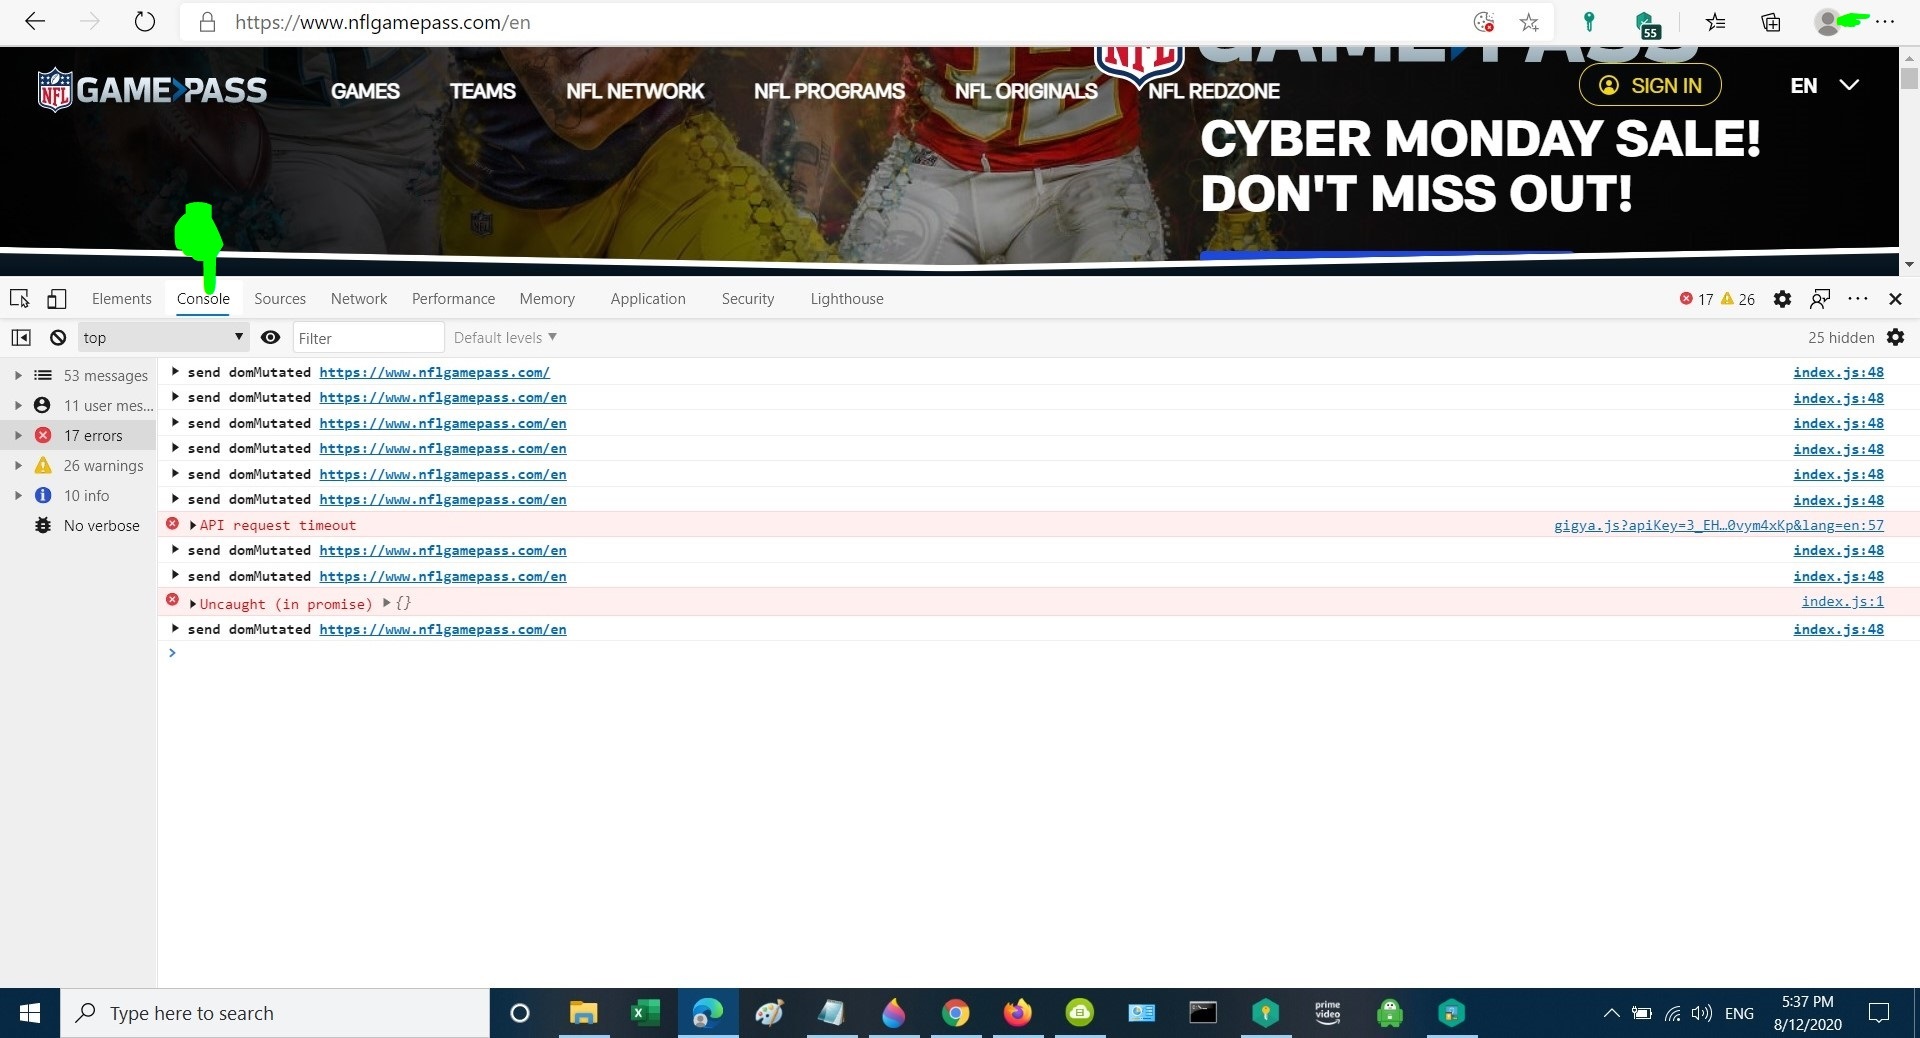Open the index.js:1 source link
The width and height of the screenshot is (1920, 1038).
click(x=1843, y=601)
